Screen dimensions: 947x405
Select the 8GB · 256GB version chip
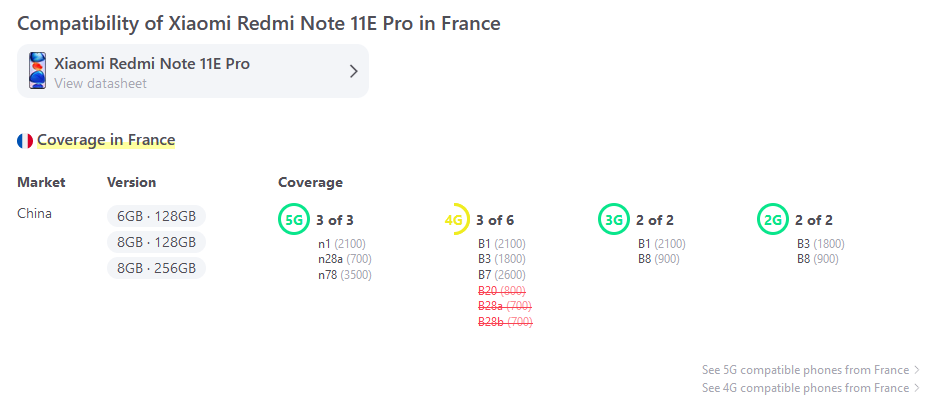point(156,268)
